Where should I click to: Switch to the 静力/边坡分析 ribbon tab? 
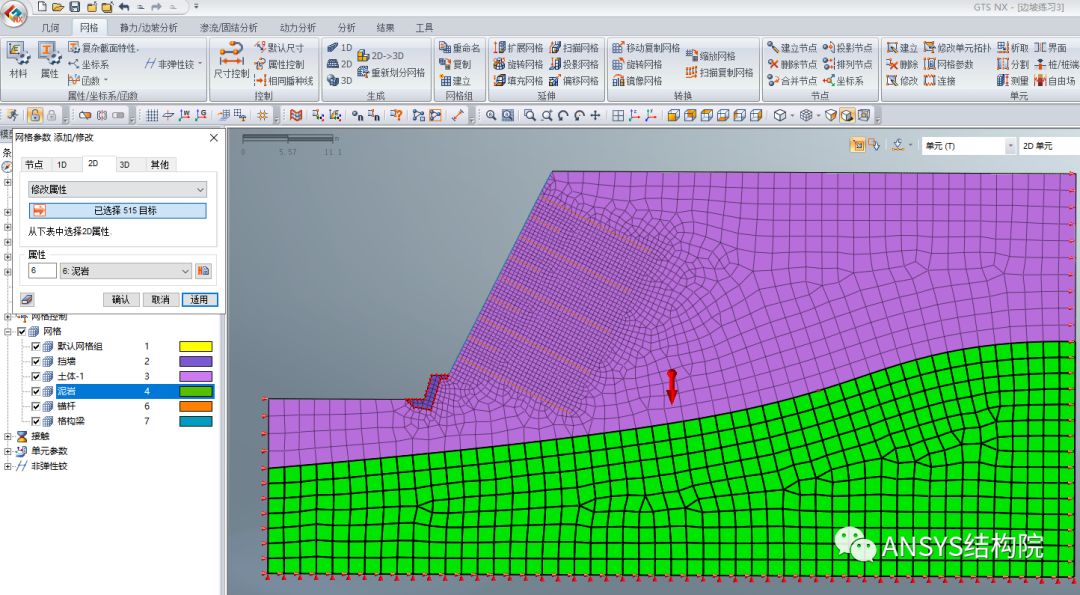tap(149, 28)
